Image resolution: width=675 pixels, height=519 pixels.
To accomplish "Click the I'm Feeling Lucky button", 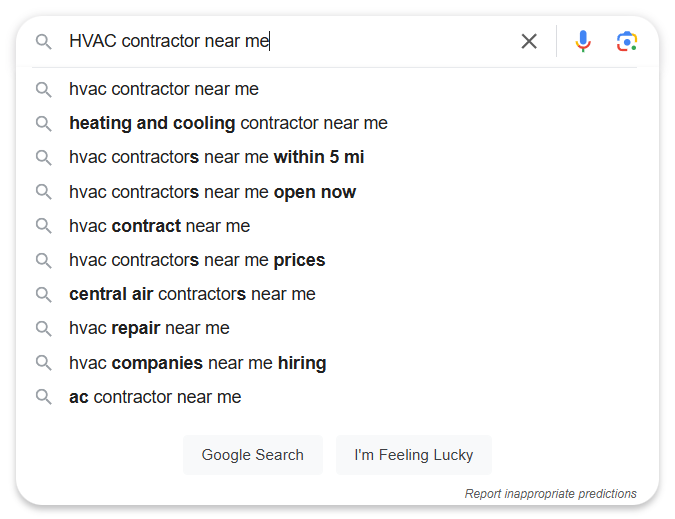I will pos(414,455).
